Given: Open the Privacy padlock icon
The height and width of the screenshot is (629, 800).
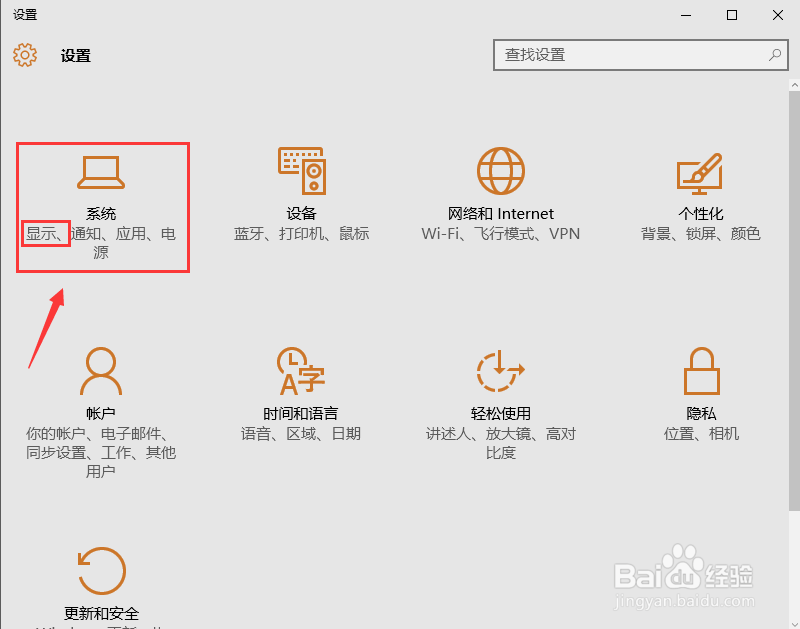Looking at the screenshot, I should pos(701,371).
